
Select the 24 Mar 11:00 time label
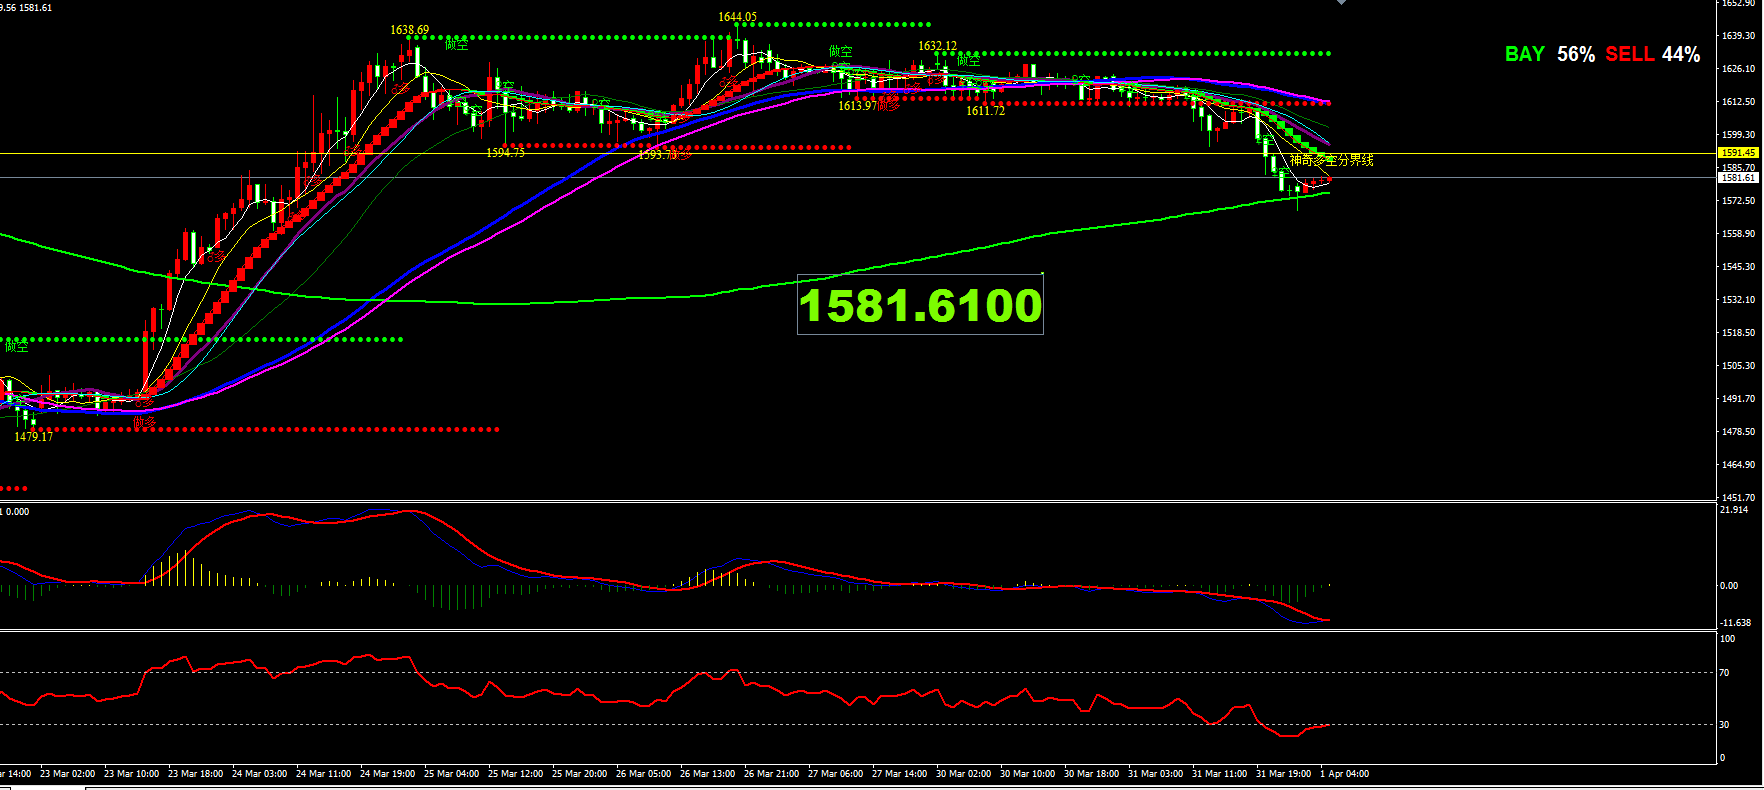pyautogui.click(x=324, y=774)
